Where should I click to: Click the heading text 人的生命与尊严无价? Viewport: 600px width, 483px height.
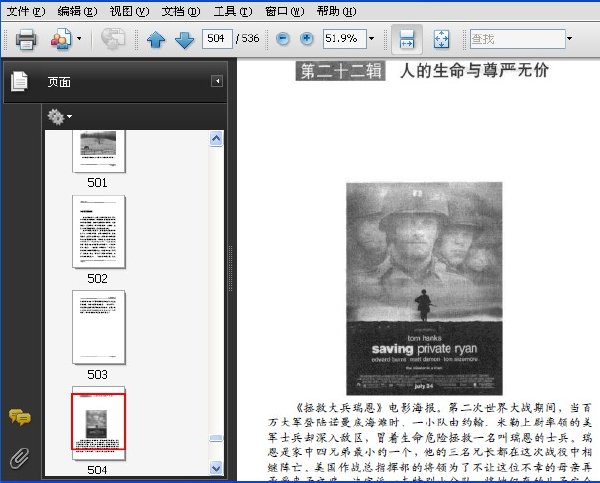click(474, 71)
